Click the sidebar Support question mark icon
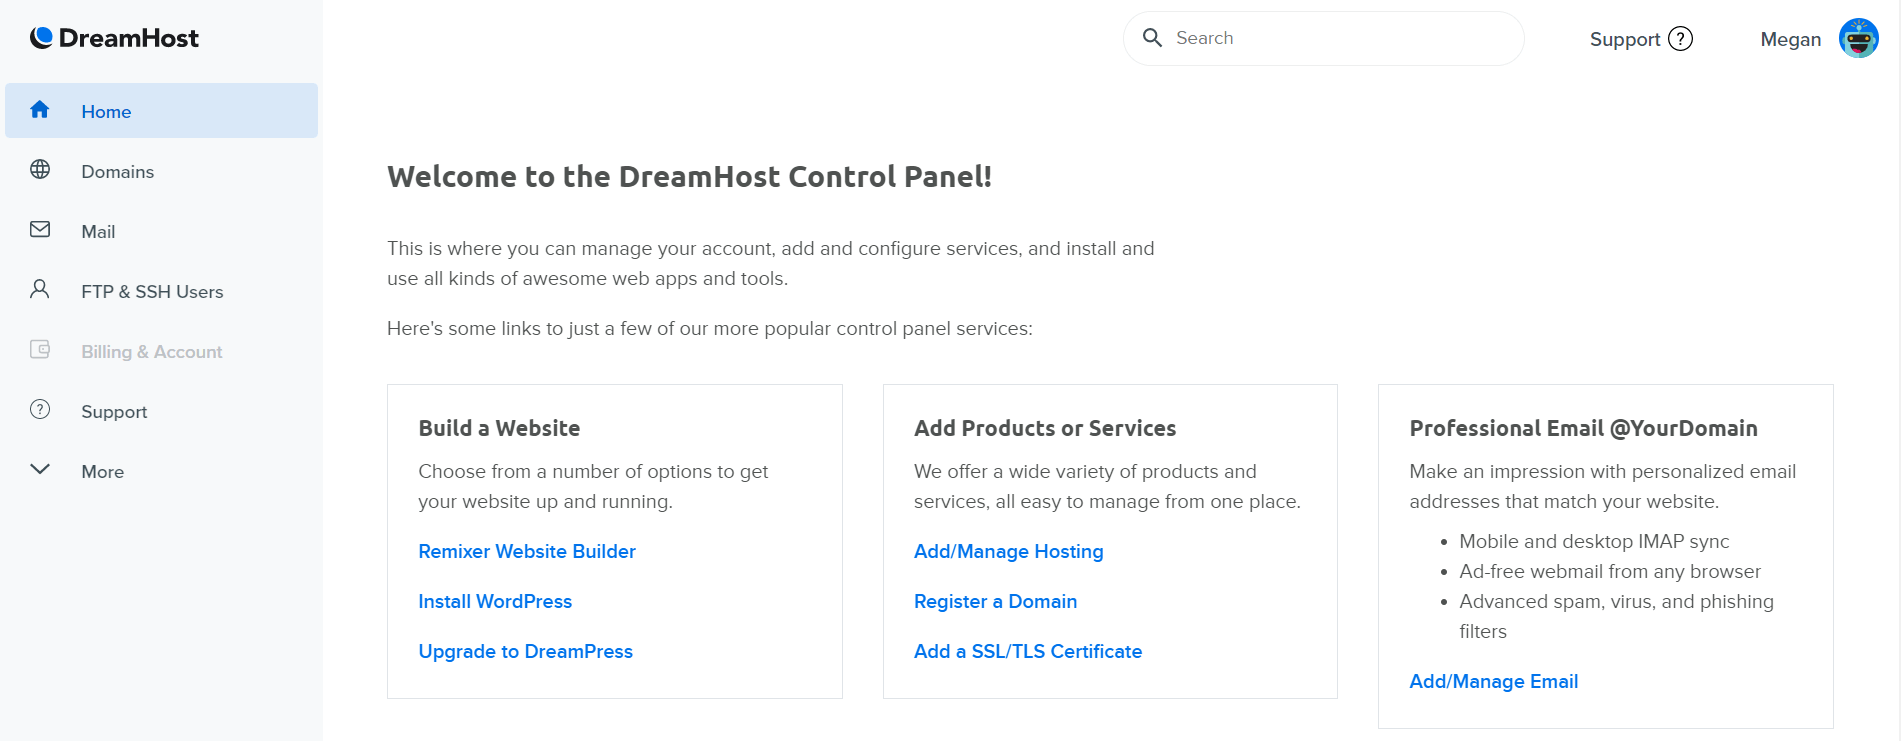1901x741 pixels. [x=40, y=410]
